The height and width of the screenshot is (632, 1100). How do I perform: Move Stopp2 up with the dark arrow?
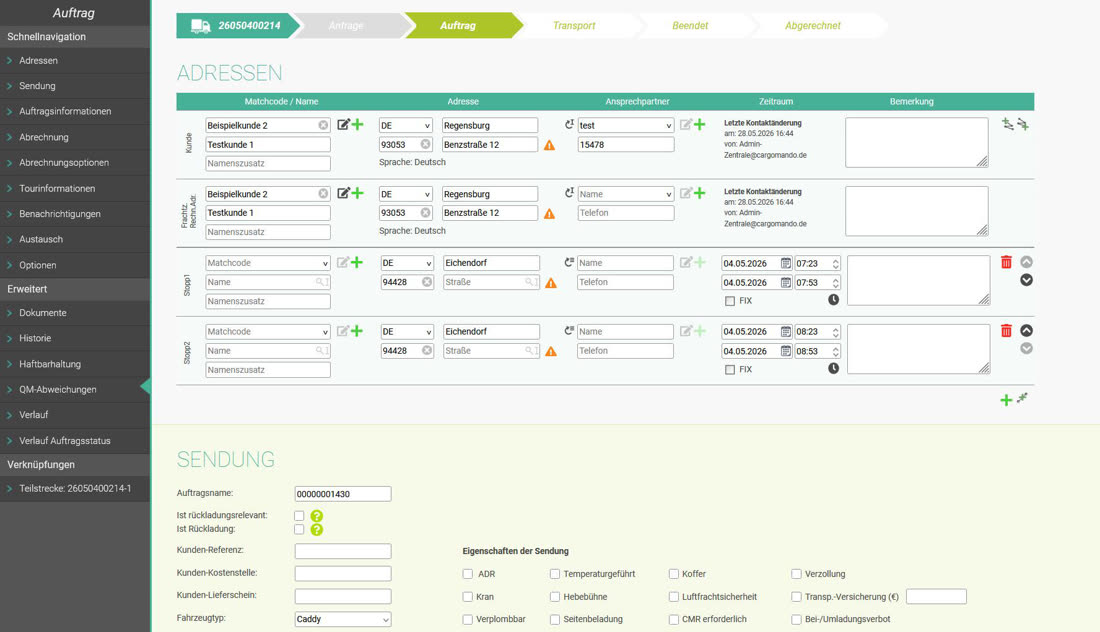pos(1026,330)
